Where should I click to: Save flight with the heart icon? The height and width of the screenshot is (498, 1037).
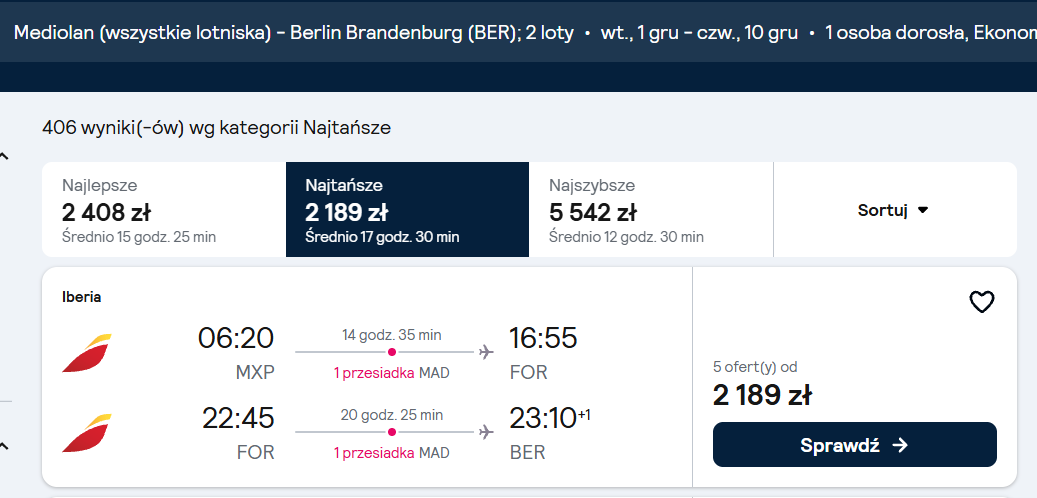pyautogui.click(x=981, y=302)
